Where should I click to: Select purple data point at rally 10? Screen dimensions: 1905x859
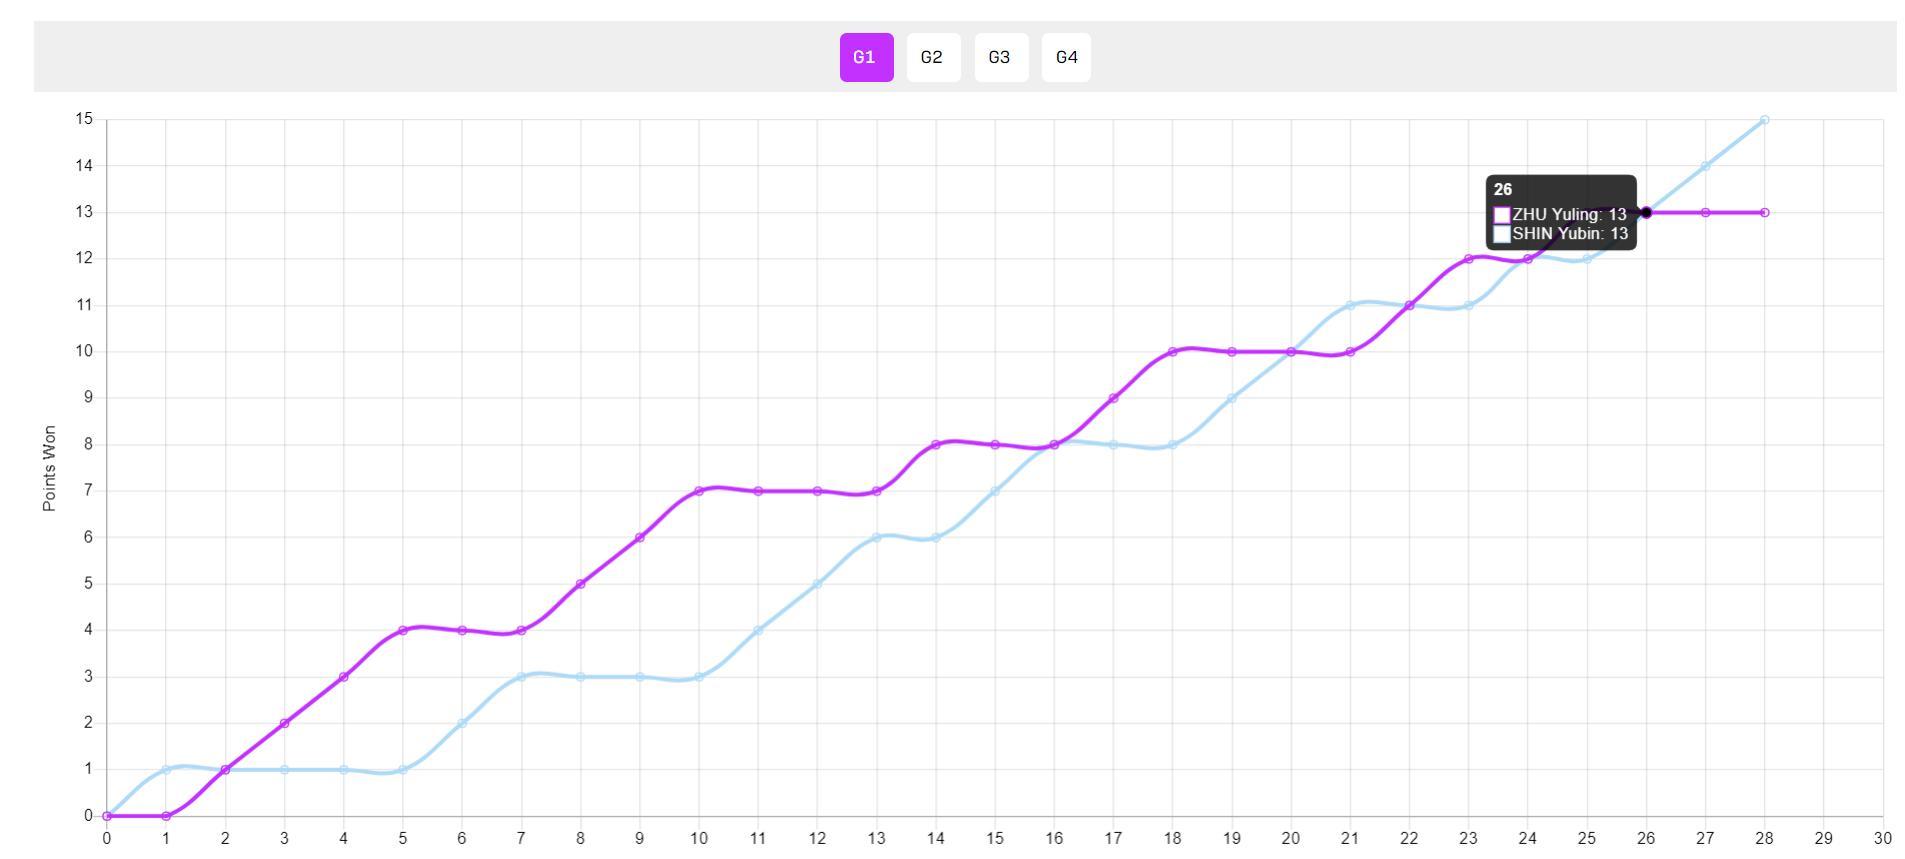point(699,491)
